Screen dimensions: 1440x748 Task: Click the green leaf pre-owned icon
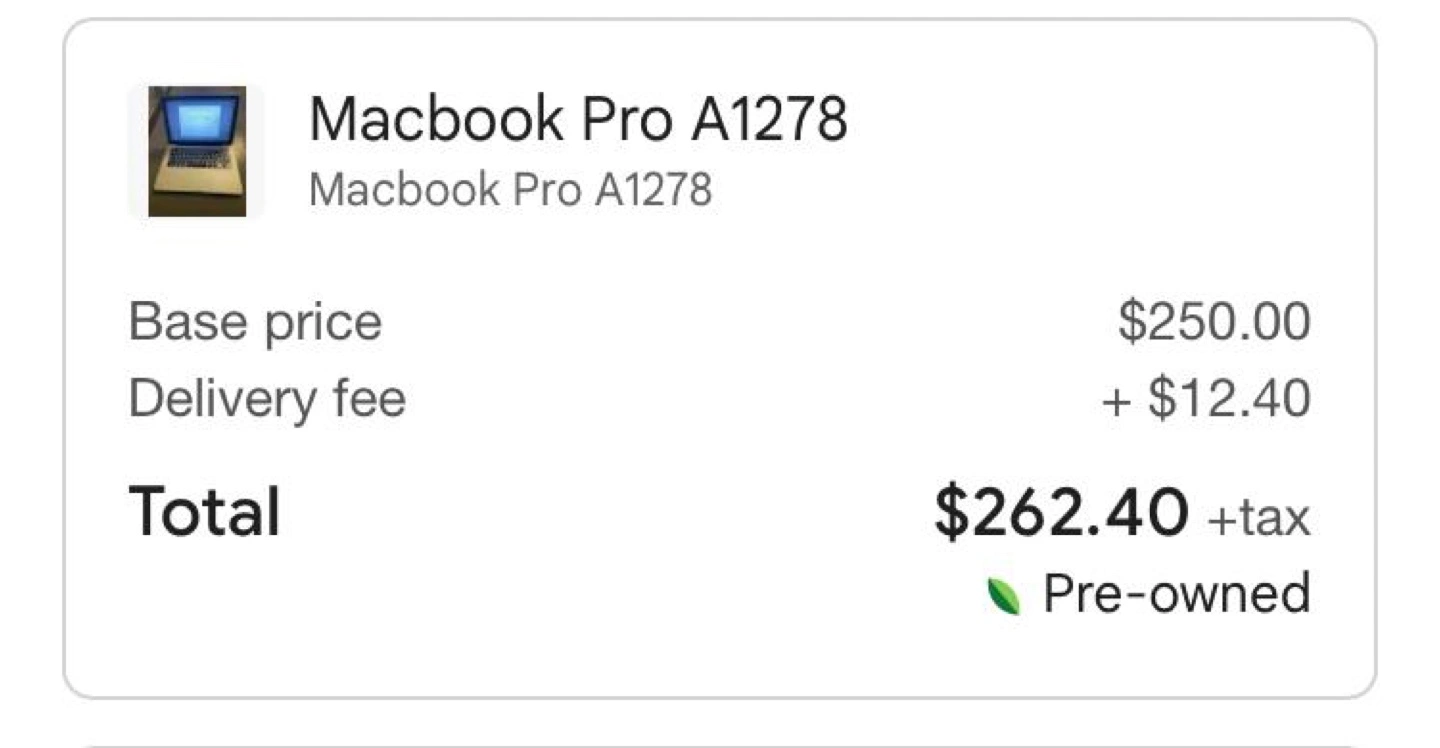coord(1004,596)
